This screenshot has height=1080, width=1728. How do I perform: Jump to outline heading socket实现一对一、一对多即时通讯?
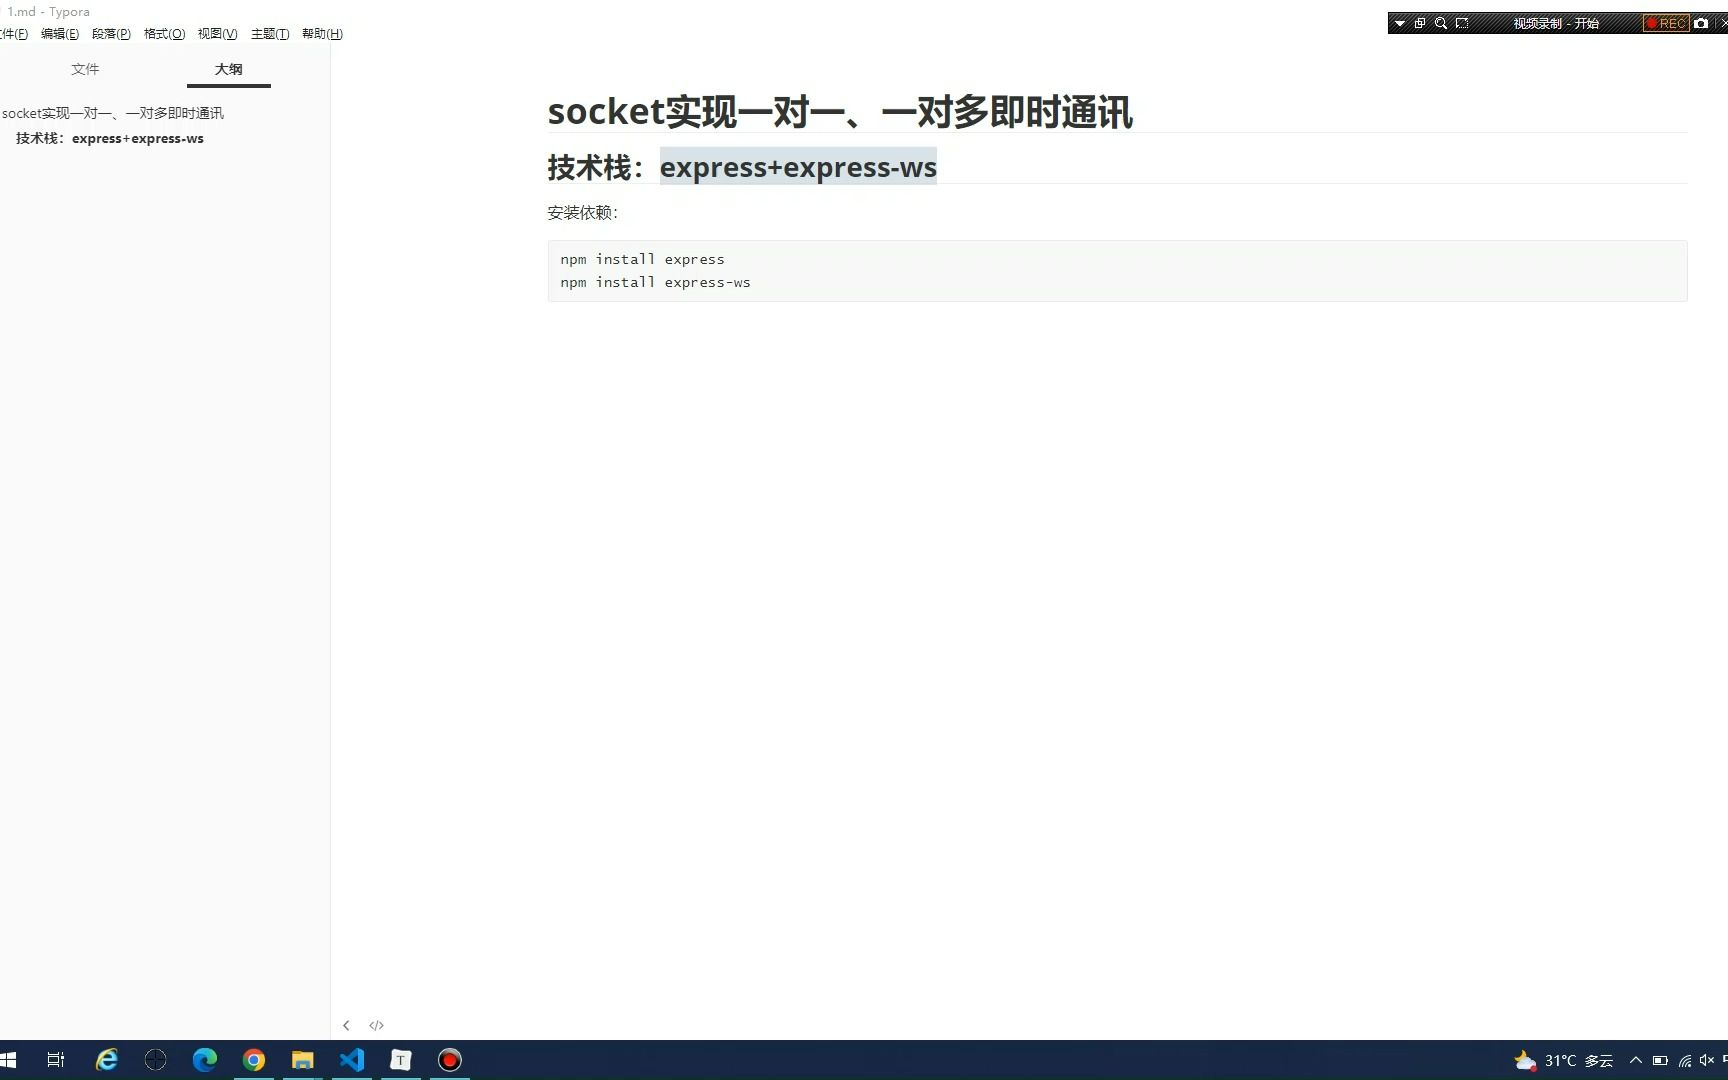(x=113, y=113)
